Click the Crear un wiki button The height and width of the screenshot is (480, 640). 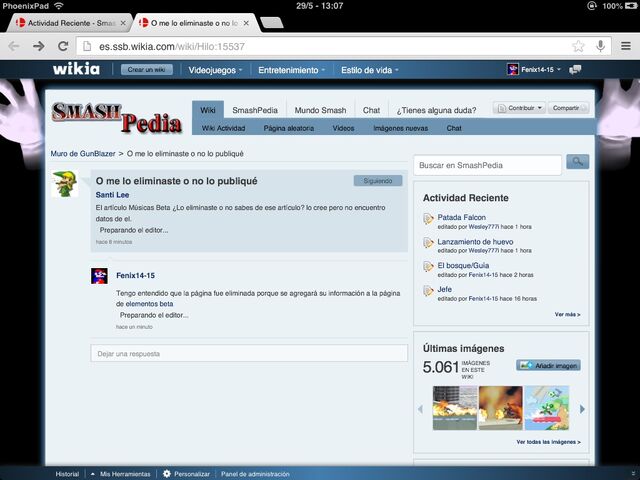point(147,70)
